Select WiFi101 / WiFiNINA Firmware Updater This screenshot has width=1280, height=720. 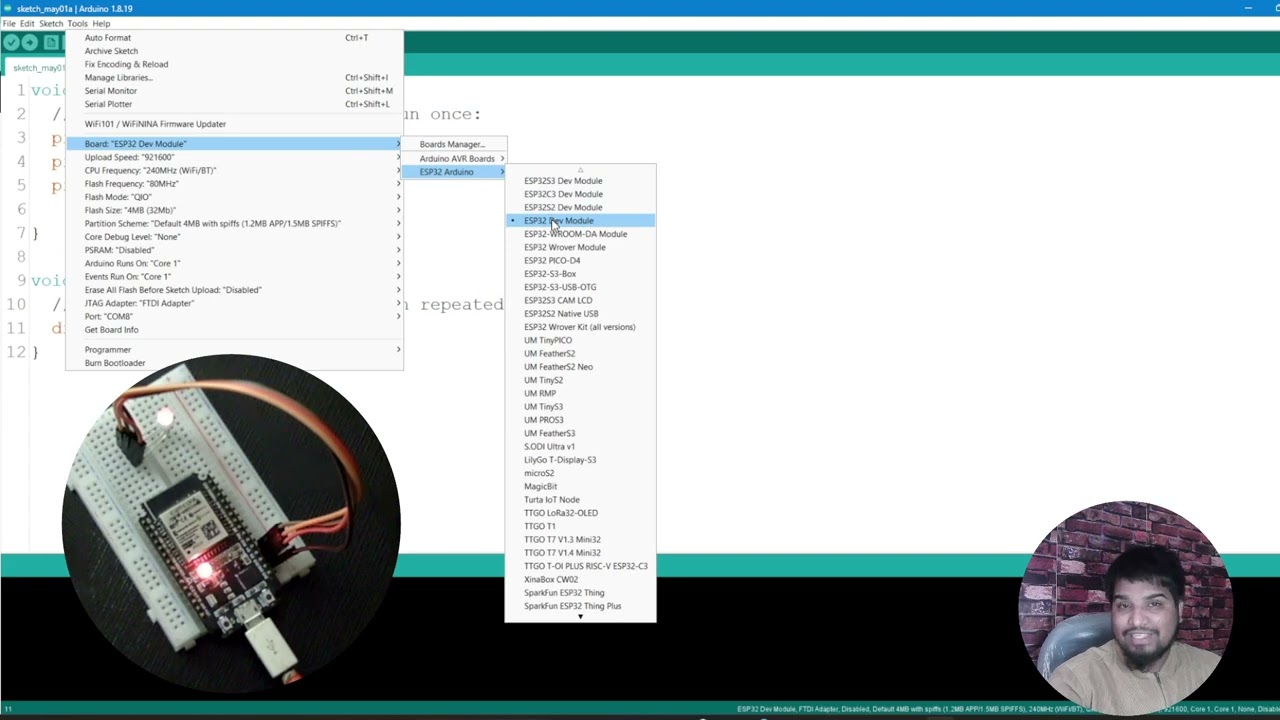(235, 124)
